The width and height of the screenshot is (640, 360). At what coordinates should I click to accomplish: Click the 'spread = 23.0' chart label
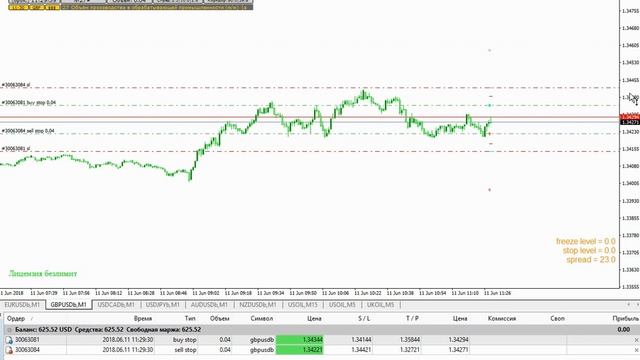click(x=591, y=260)
